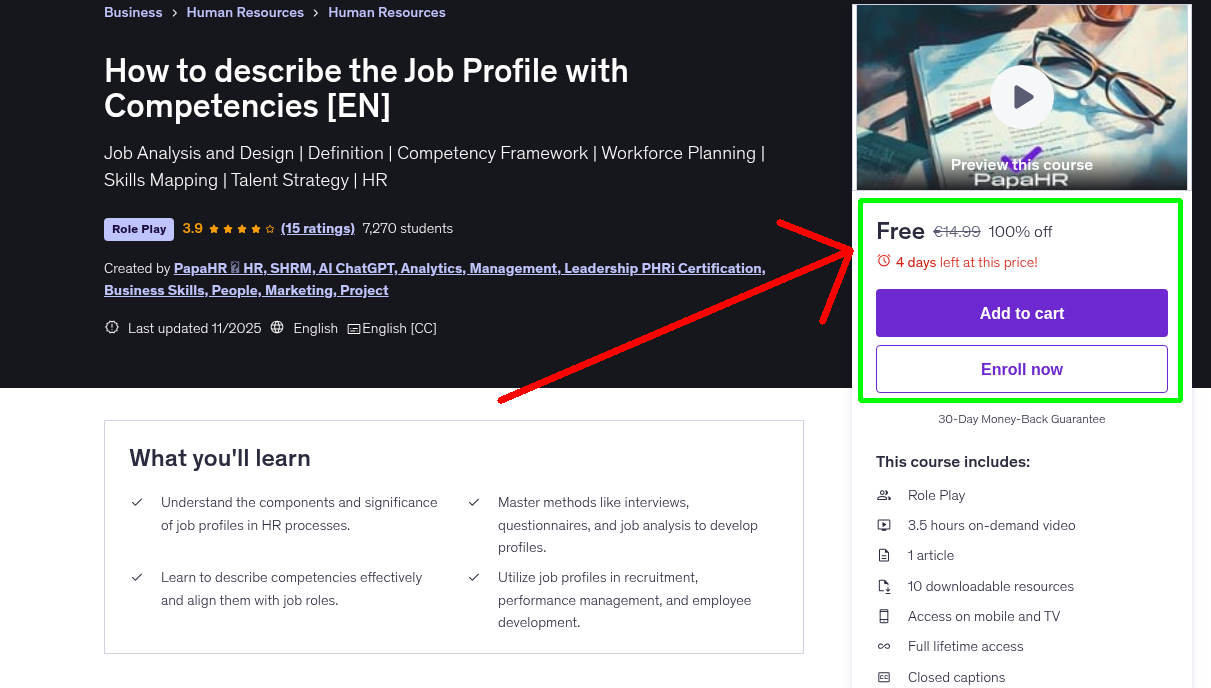
Task: Click the globe icon next to English
Action: (x=277, y=327)
